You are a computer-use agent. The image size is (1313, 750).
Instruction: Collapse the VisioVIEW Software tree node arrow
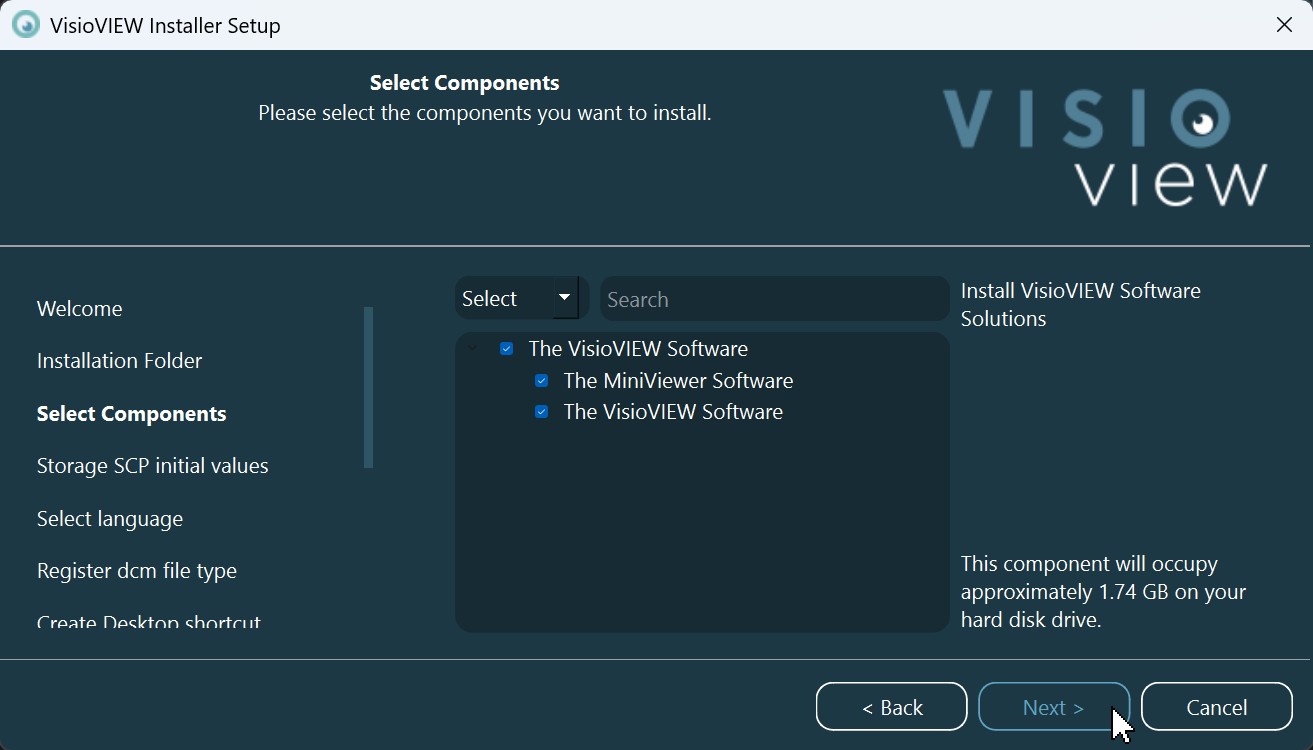point(473,349)
